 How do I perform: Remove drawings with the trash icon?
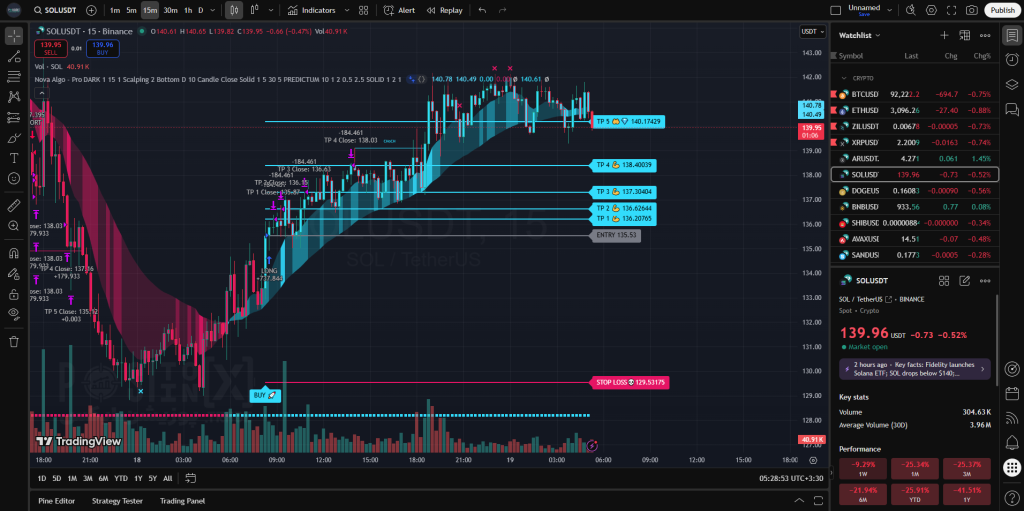pos(14,342)
